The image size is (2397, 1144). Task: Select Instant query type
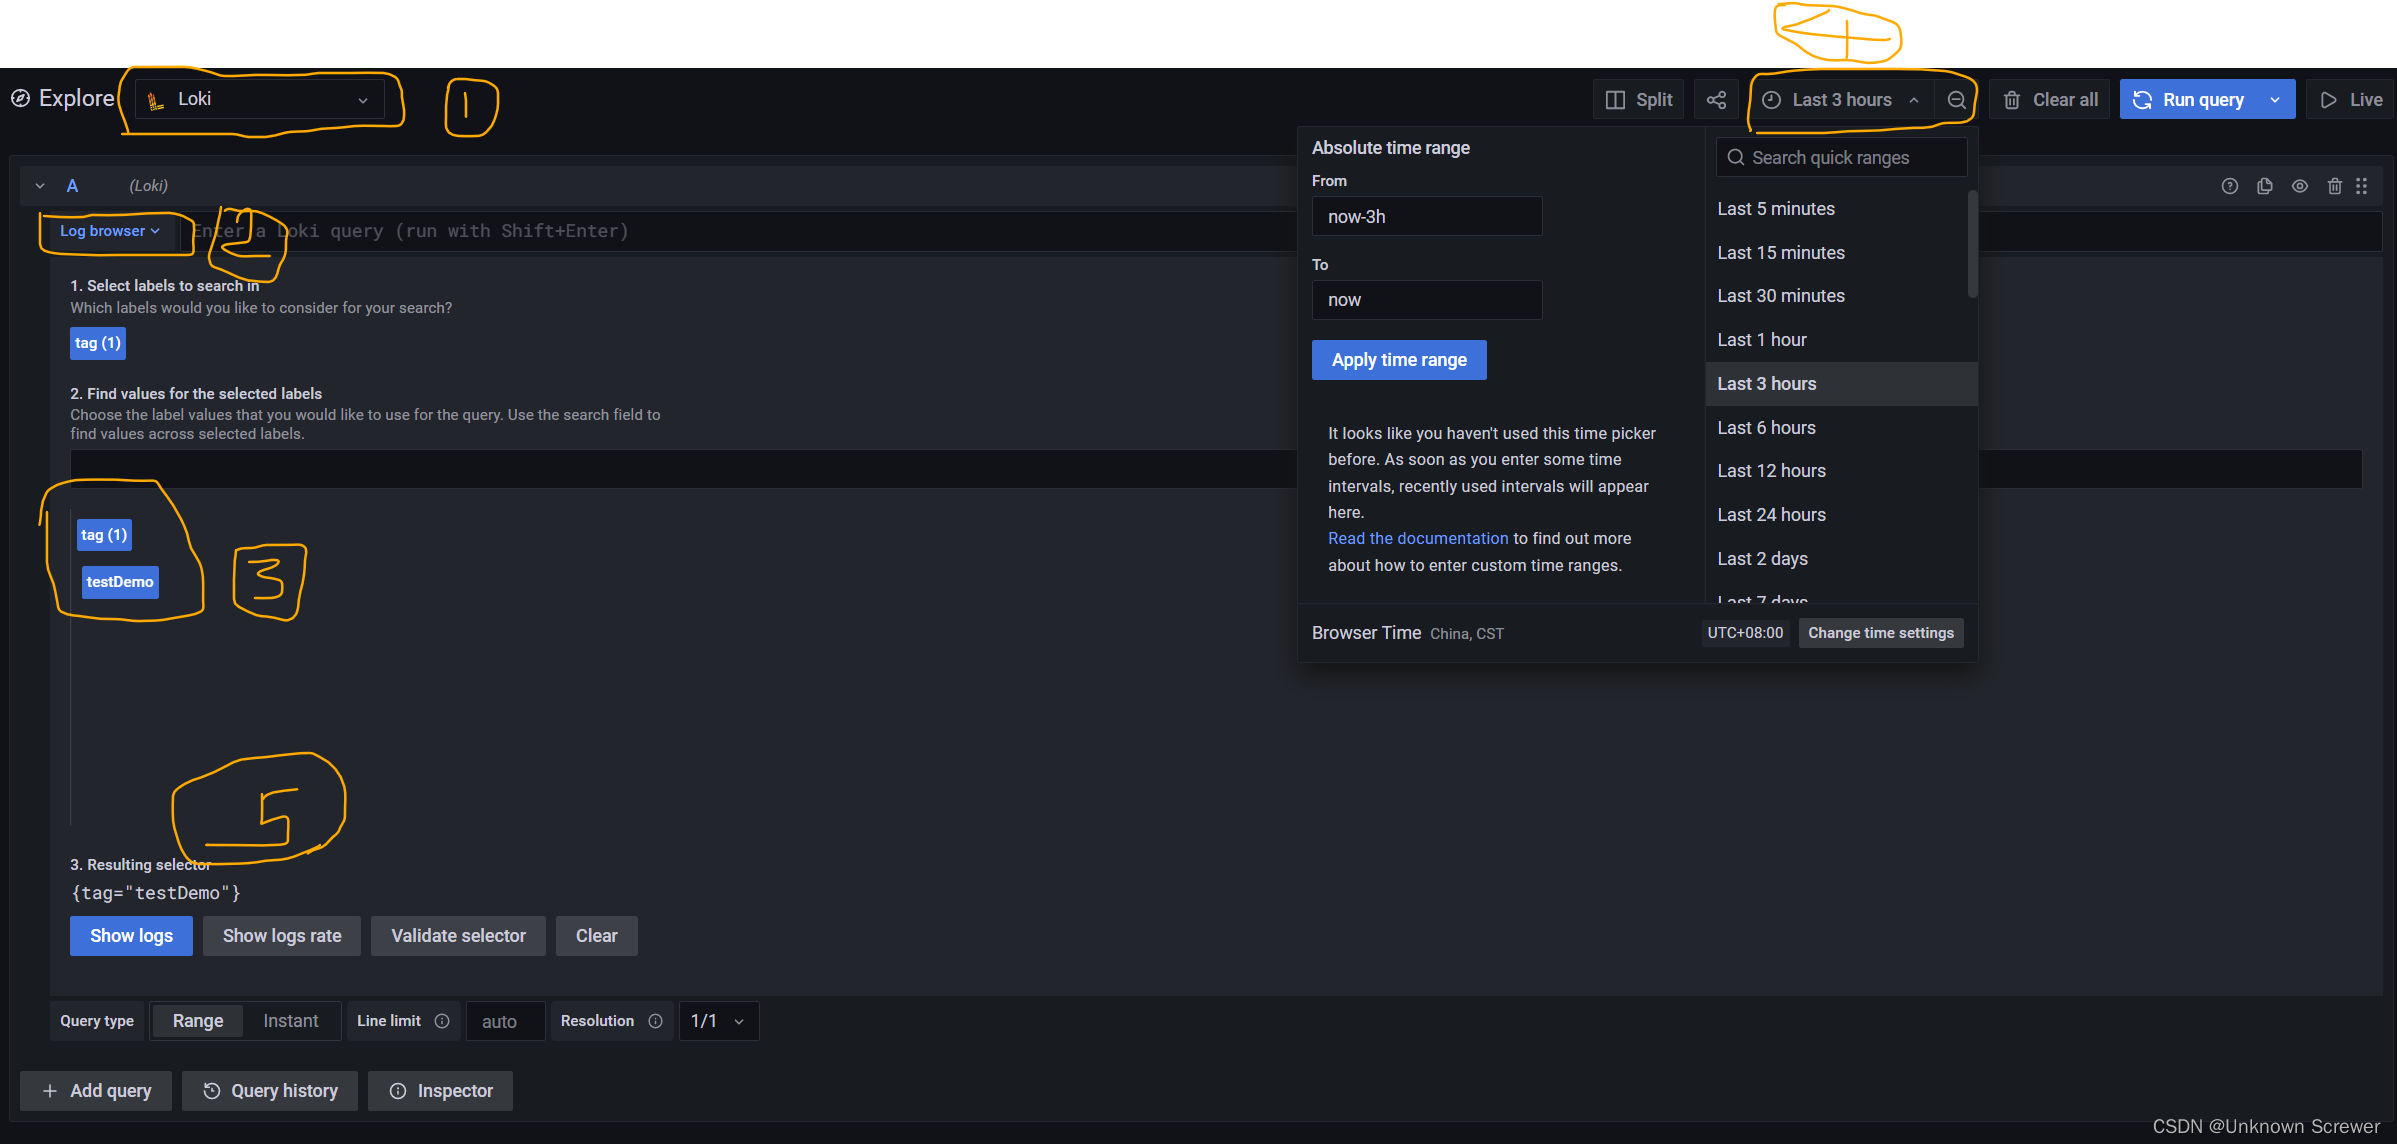tap(290, 1021)
